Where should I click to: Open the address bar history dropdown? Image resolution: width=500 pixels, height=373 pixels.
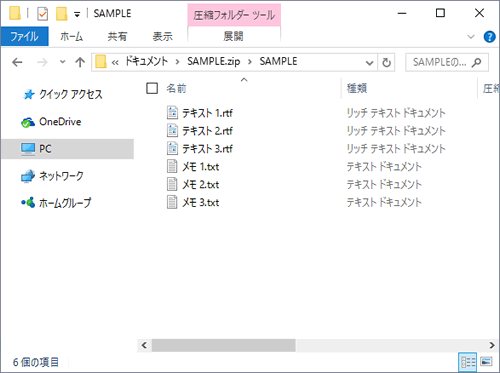[x=369, y=62]
